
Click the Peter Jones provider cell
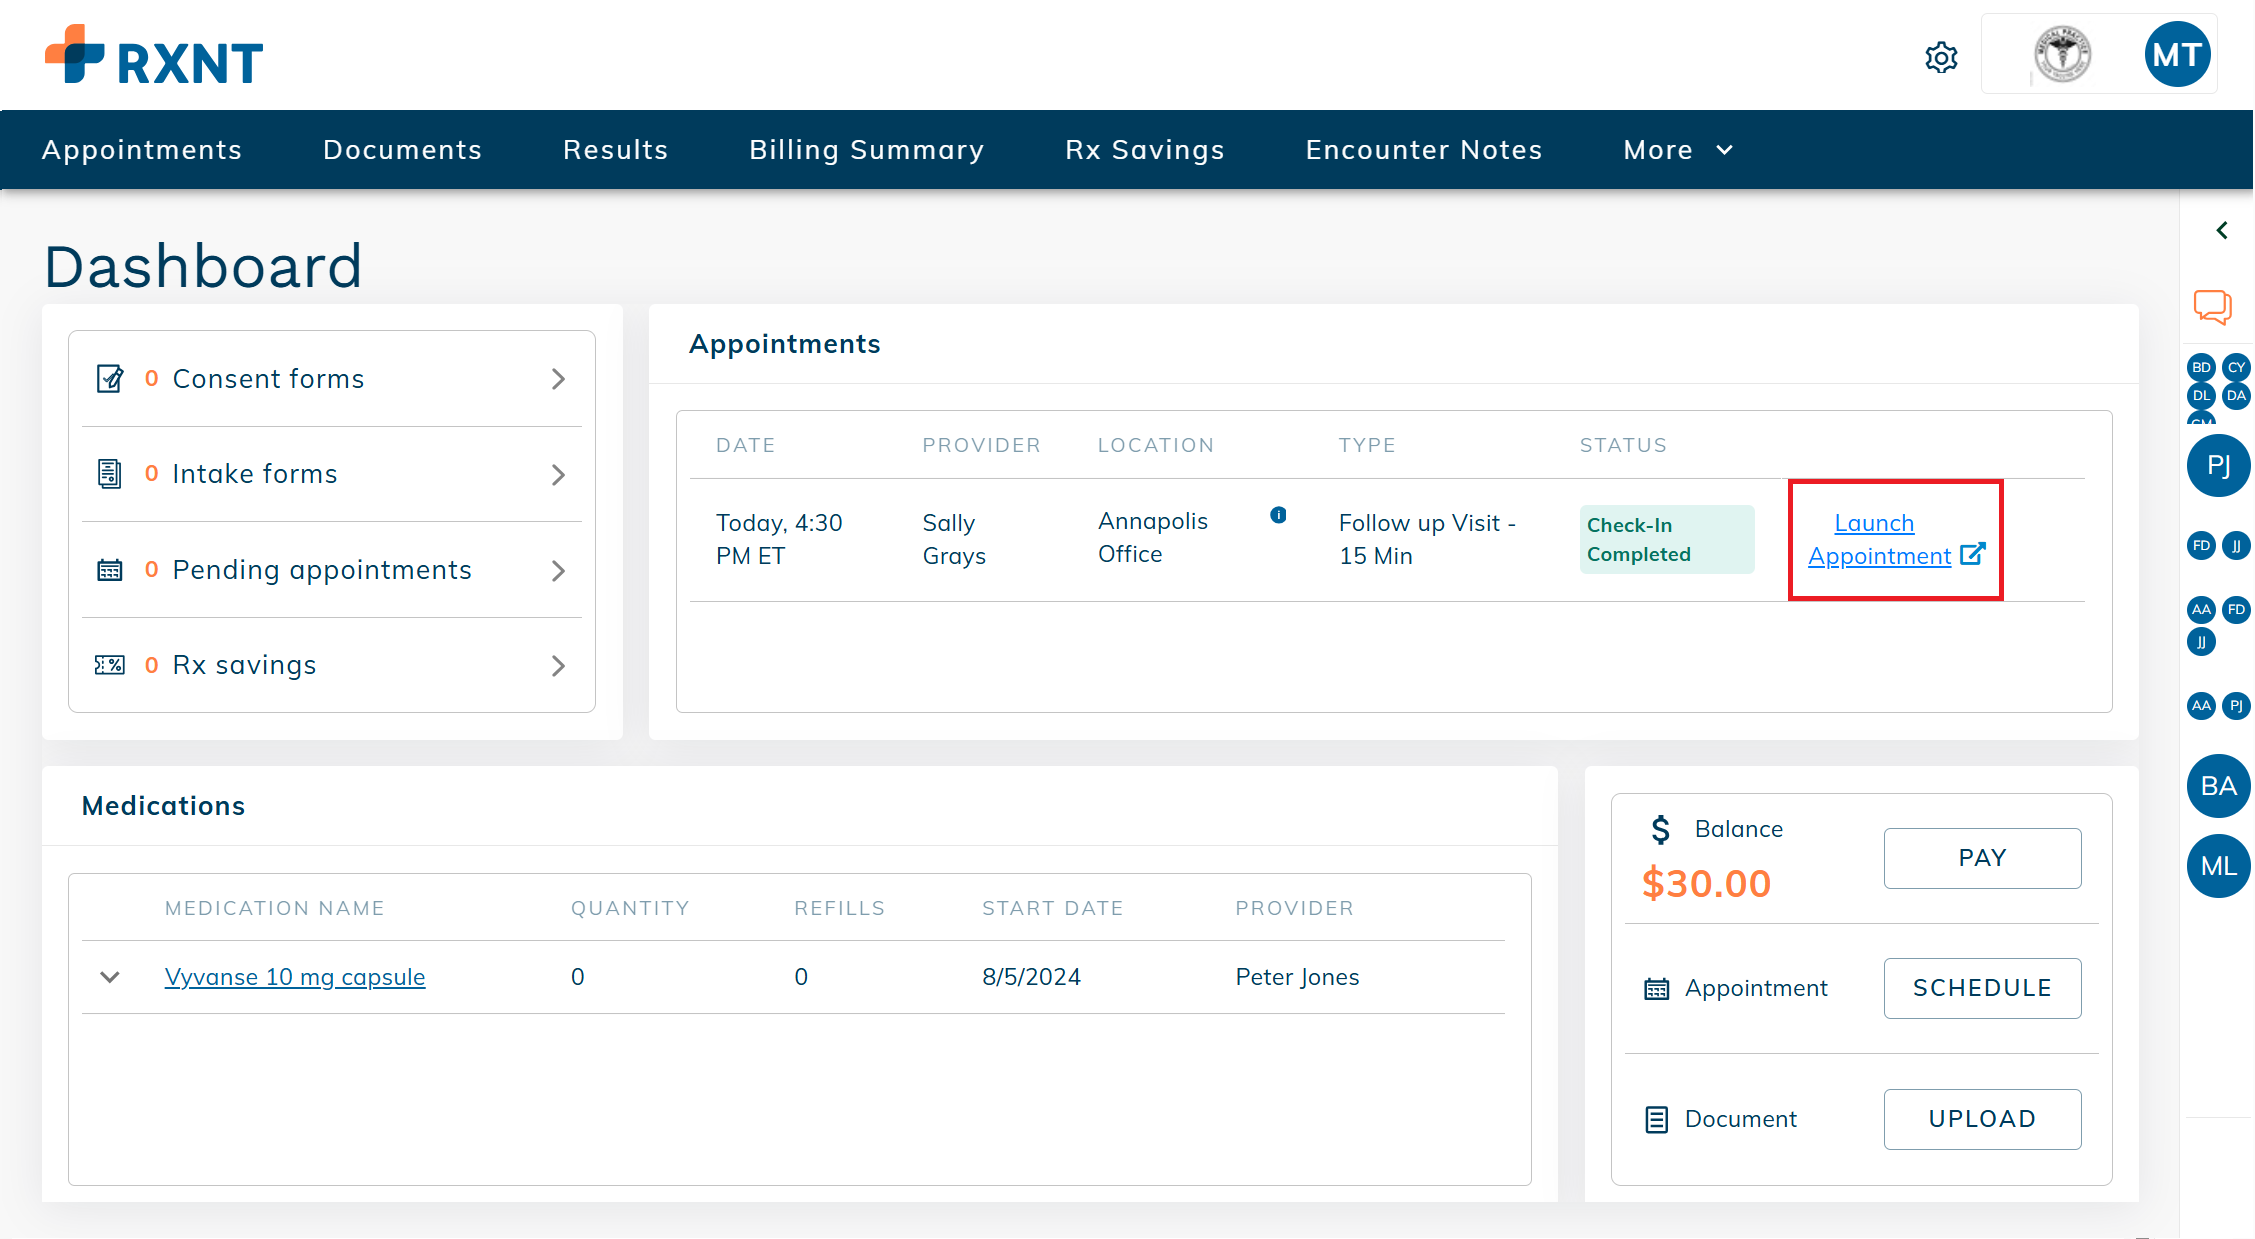[x=1297, y=977]
